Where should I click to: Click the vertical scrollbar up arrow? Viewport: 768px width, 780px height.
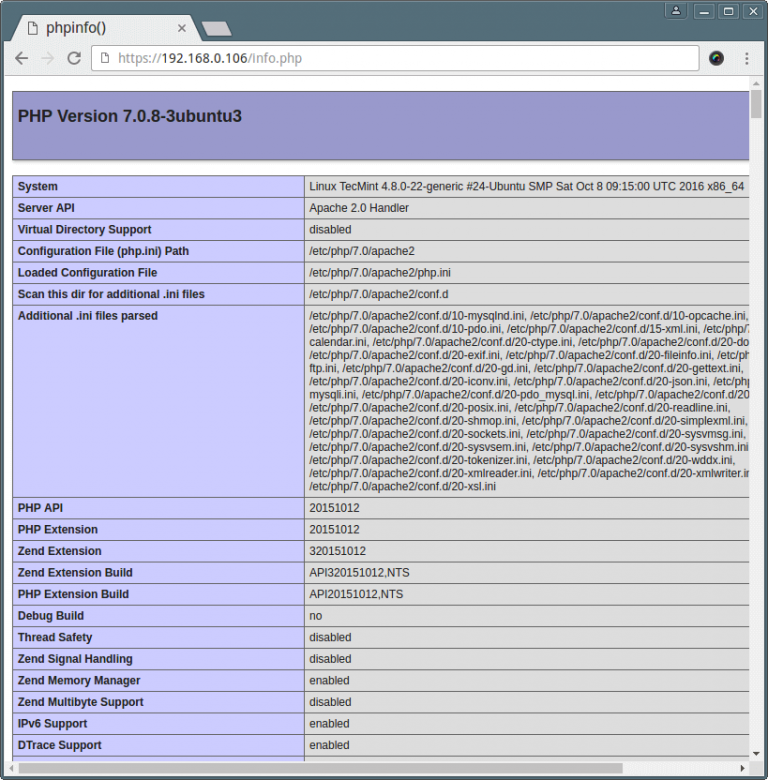757,83
